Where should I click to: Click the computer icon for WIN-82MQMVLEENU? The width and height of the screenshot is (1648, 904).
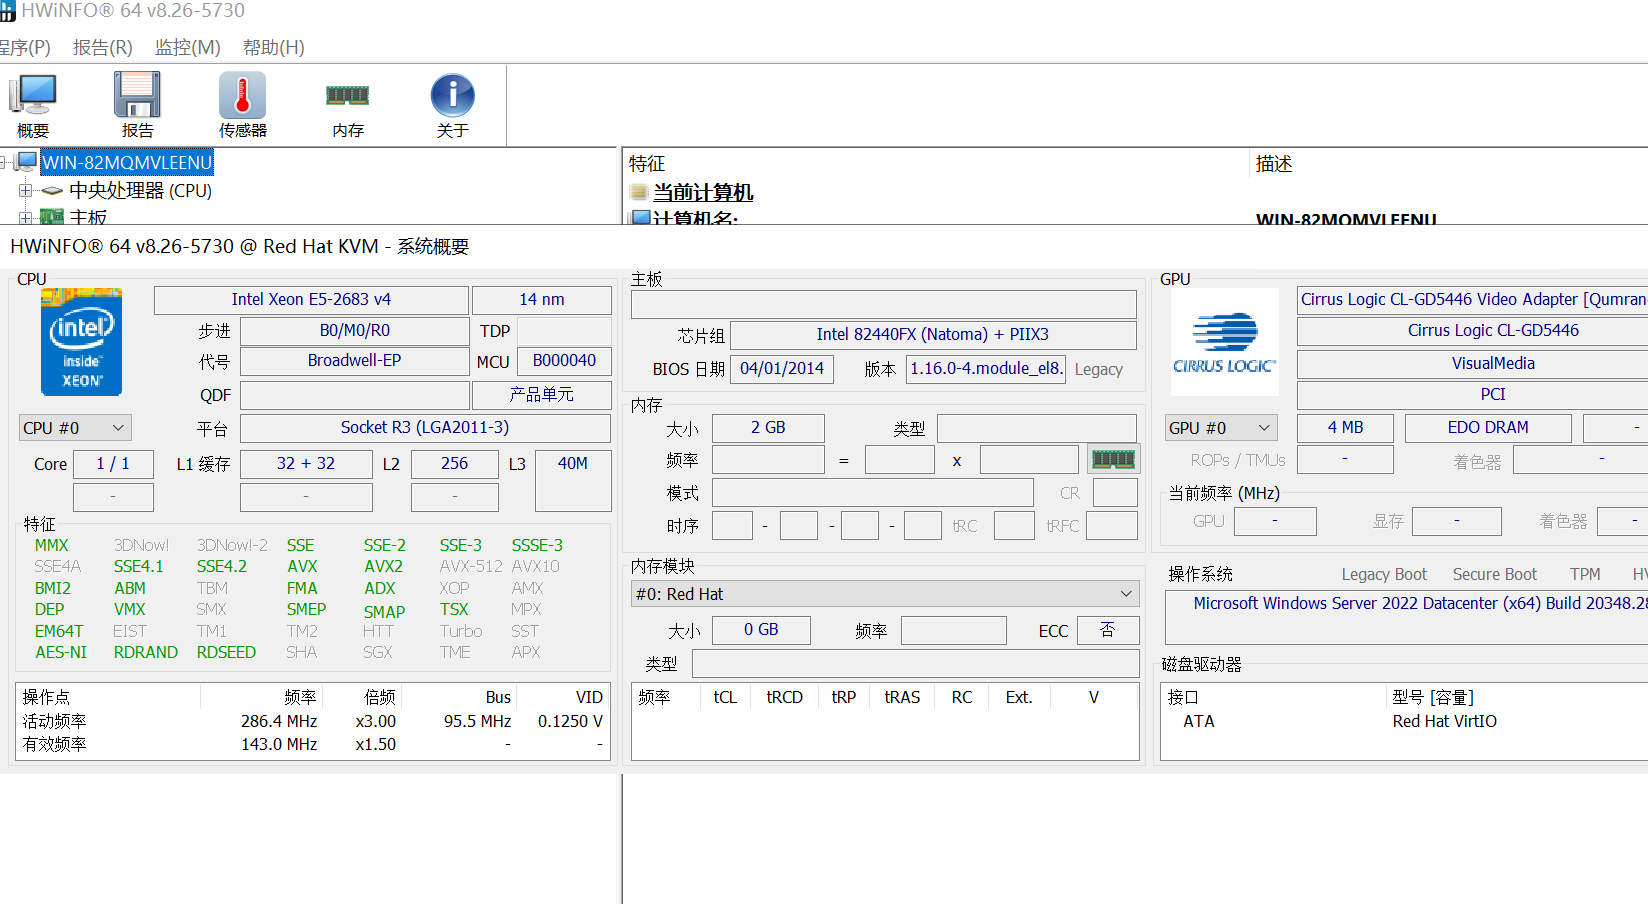27,162
